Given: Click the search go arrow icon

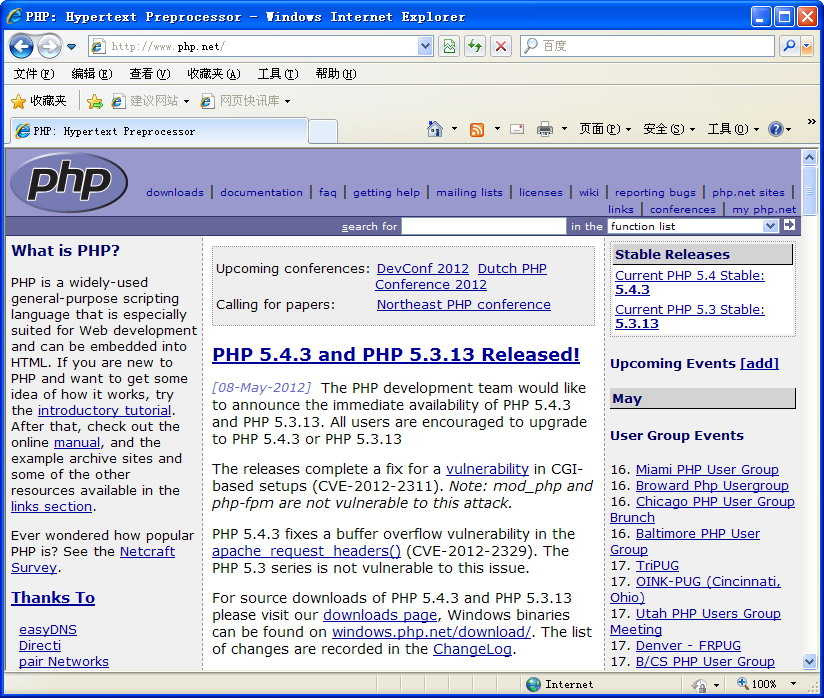Looking at the screenshot, I should (789, 225).
